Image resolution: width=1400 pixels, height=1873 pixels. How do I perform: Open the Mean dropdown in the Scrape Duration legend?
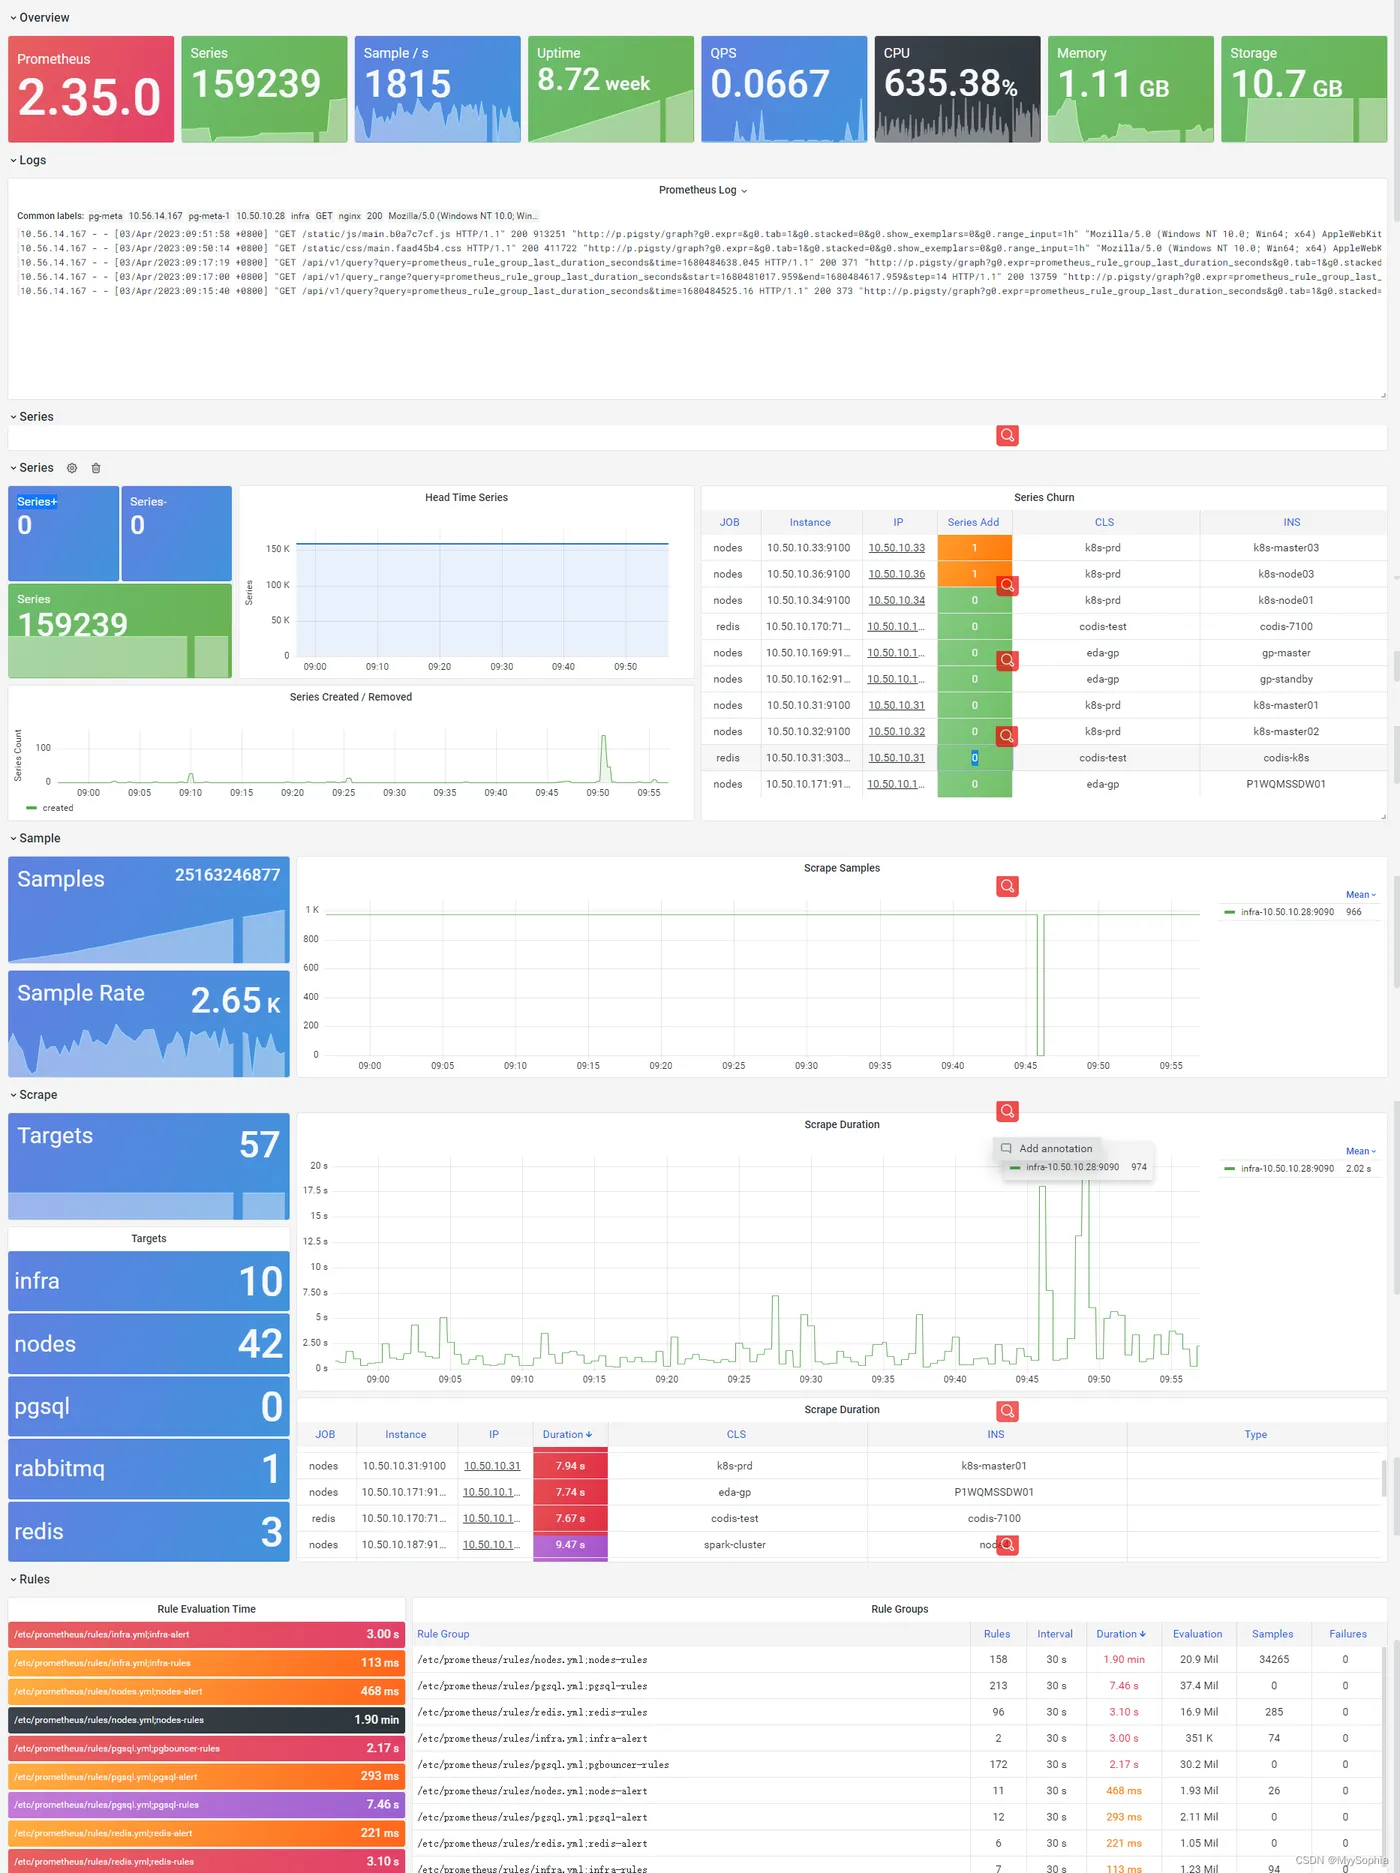point(1360,1151)
